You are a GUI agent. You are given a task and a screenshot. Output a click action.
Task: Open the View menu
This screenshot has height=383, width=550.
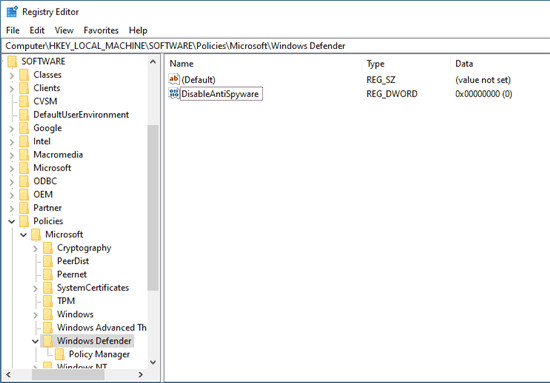coord(64,31)
